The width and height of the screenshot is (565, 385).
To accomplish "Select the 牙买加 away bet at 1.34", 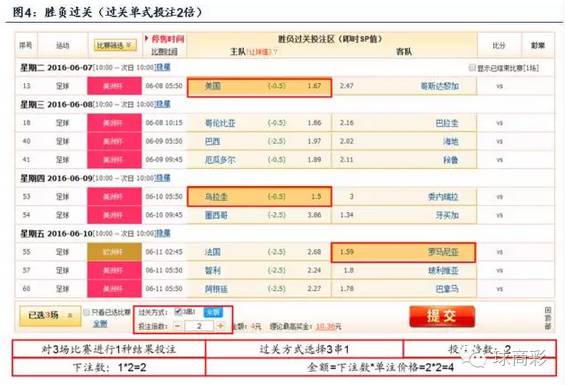I will coord(404,215).
